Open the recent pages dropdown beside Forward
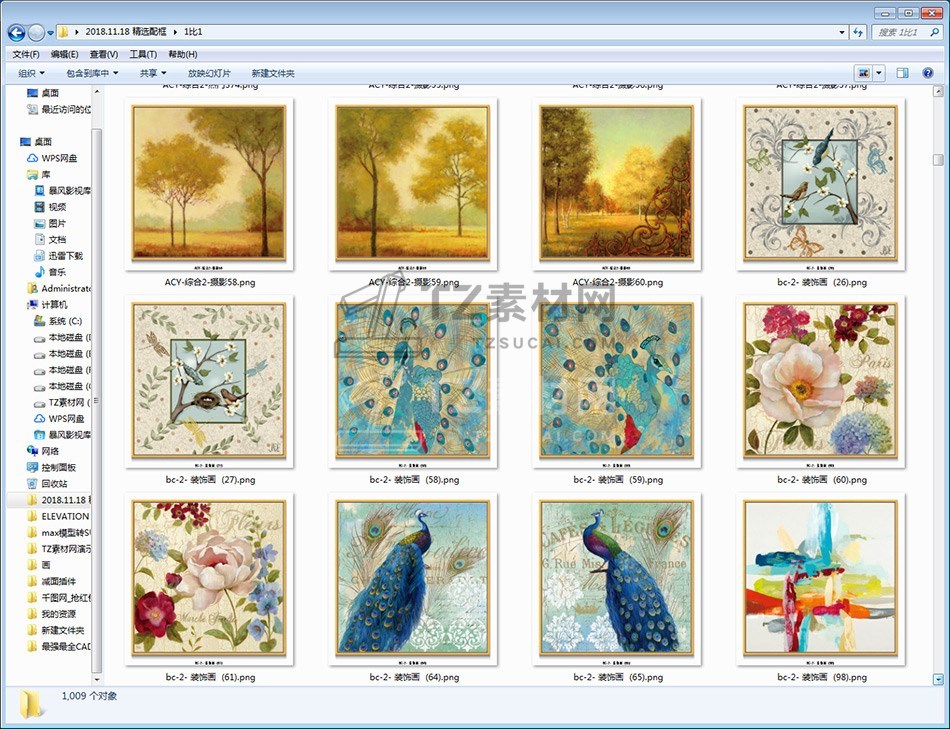Screen dimensions: 950x729 click(x=50, y=33)
